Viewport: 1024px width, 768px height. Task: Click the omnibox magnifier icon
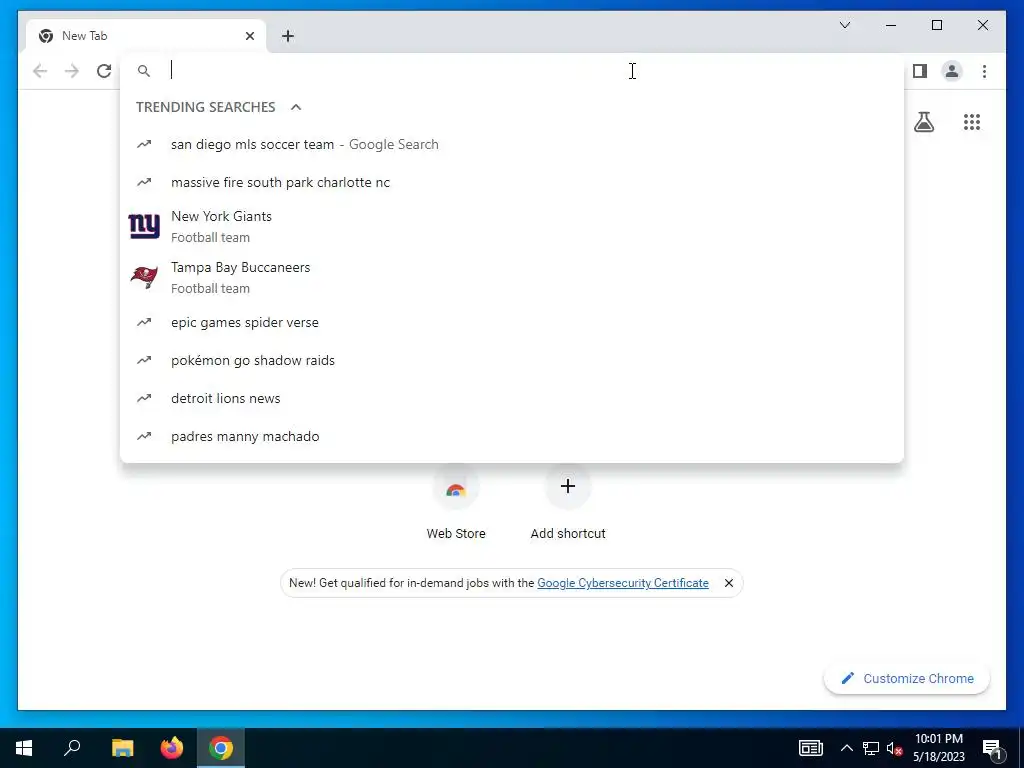(144, 71)
